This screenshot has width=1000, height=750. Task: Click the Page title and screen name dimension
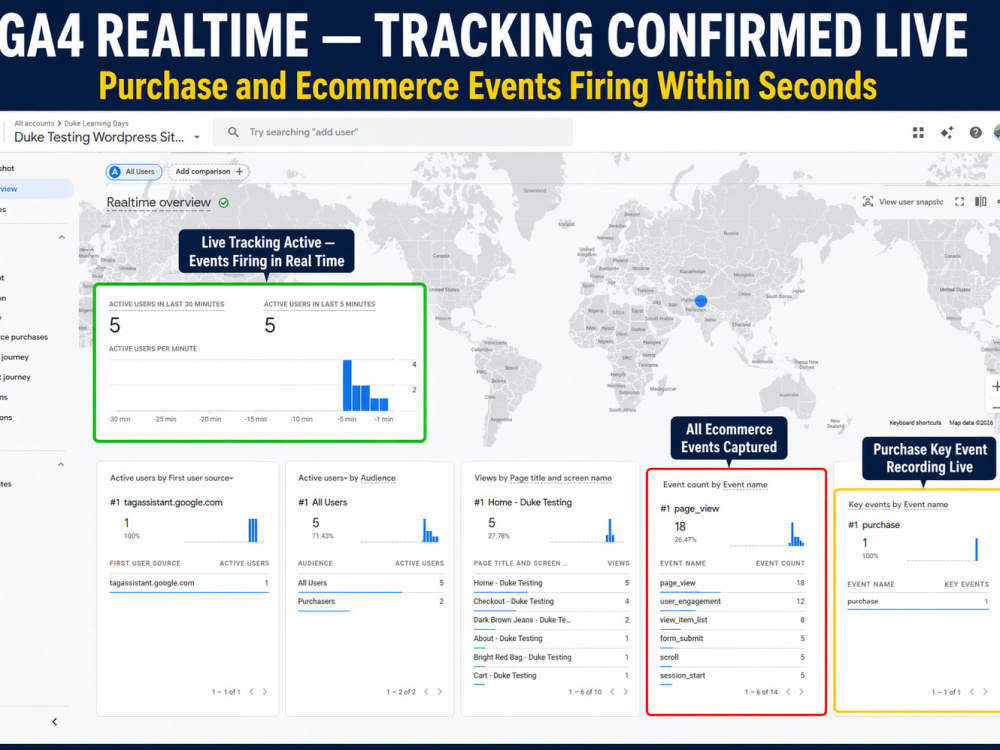561,478
